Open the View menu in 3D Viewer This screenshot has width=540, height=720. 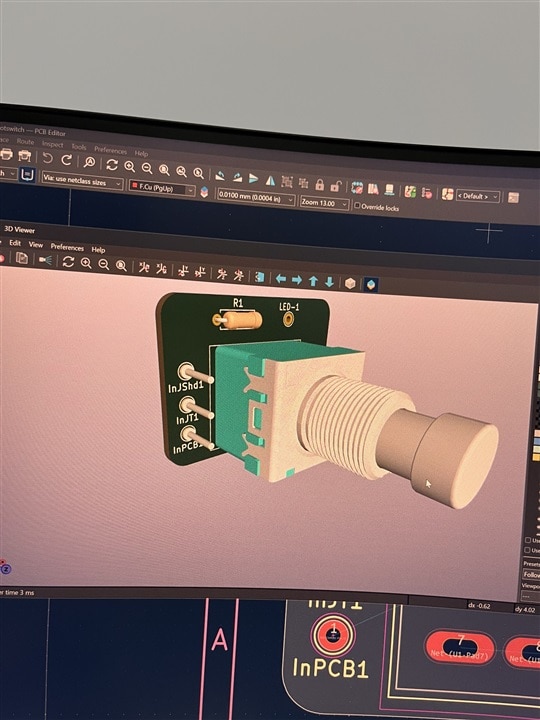tap(36, 245)
